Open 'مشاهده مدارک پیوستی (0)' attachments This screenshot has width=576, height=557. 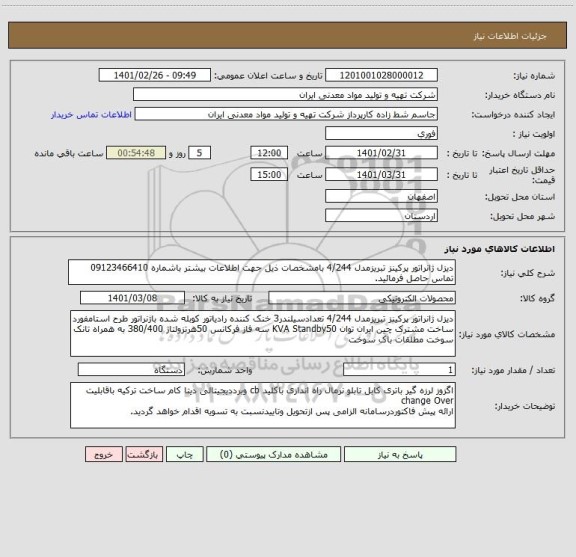pyautogui.click(x=273, y=454)
